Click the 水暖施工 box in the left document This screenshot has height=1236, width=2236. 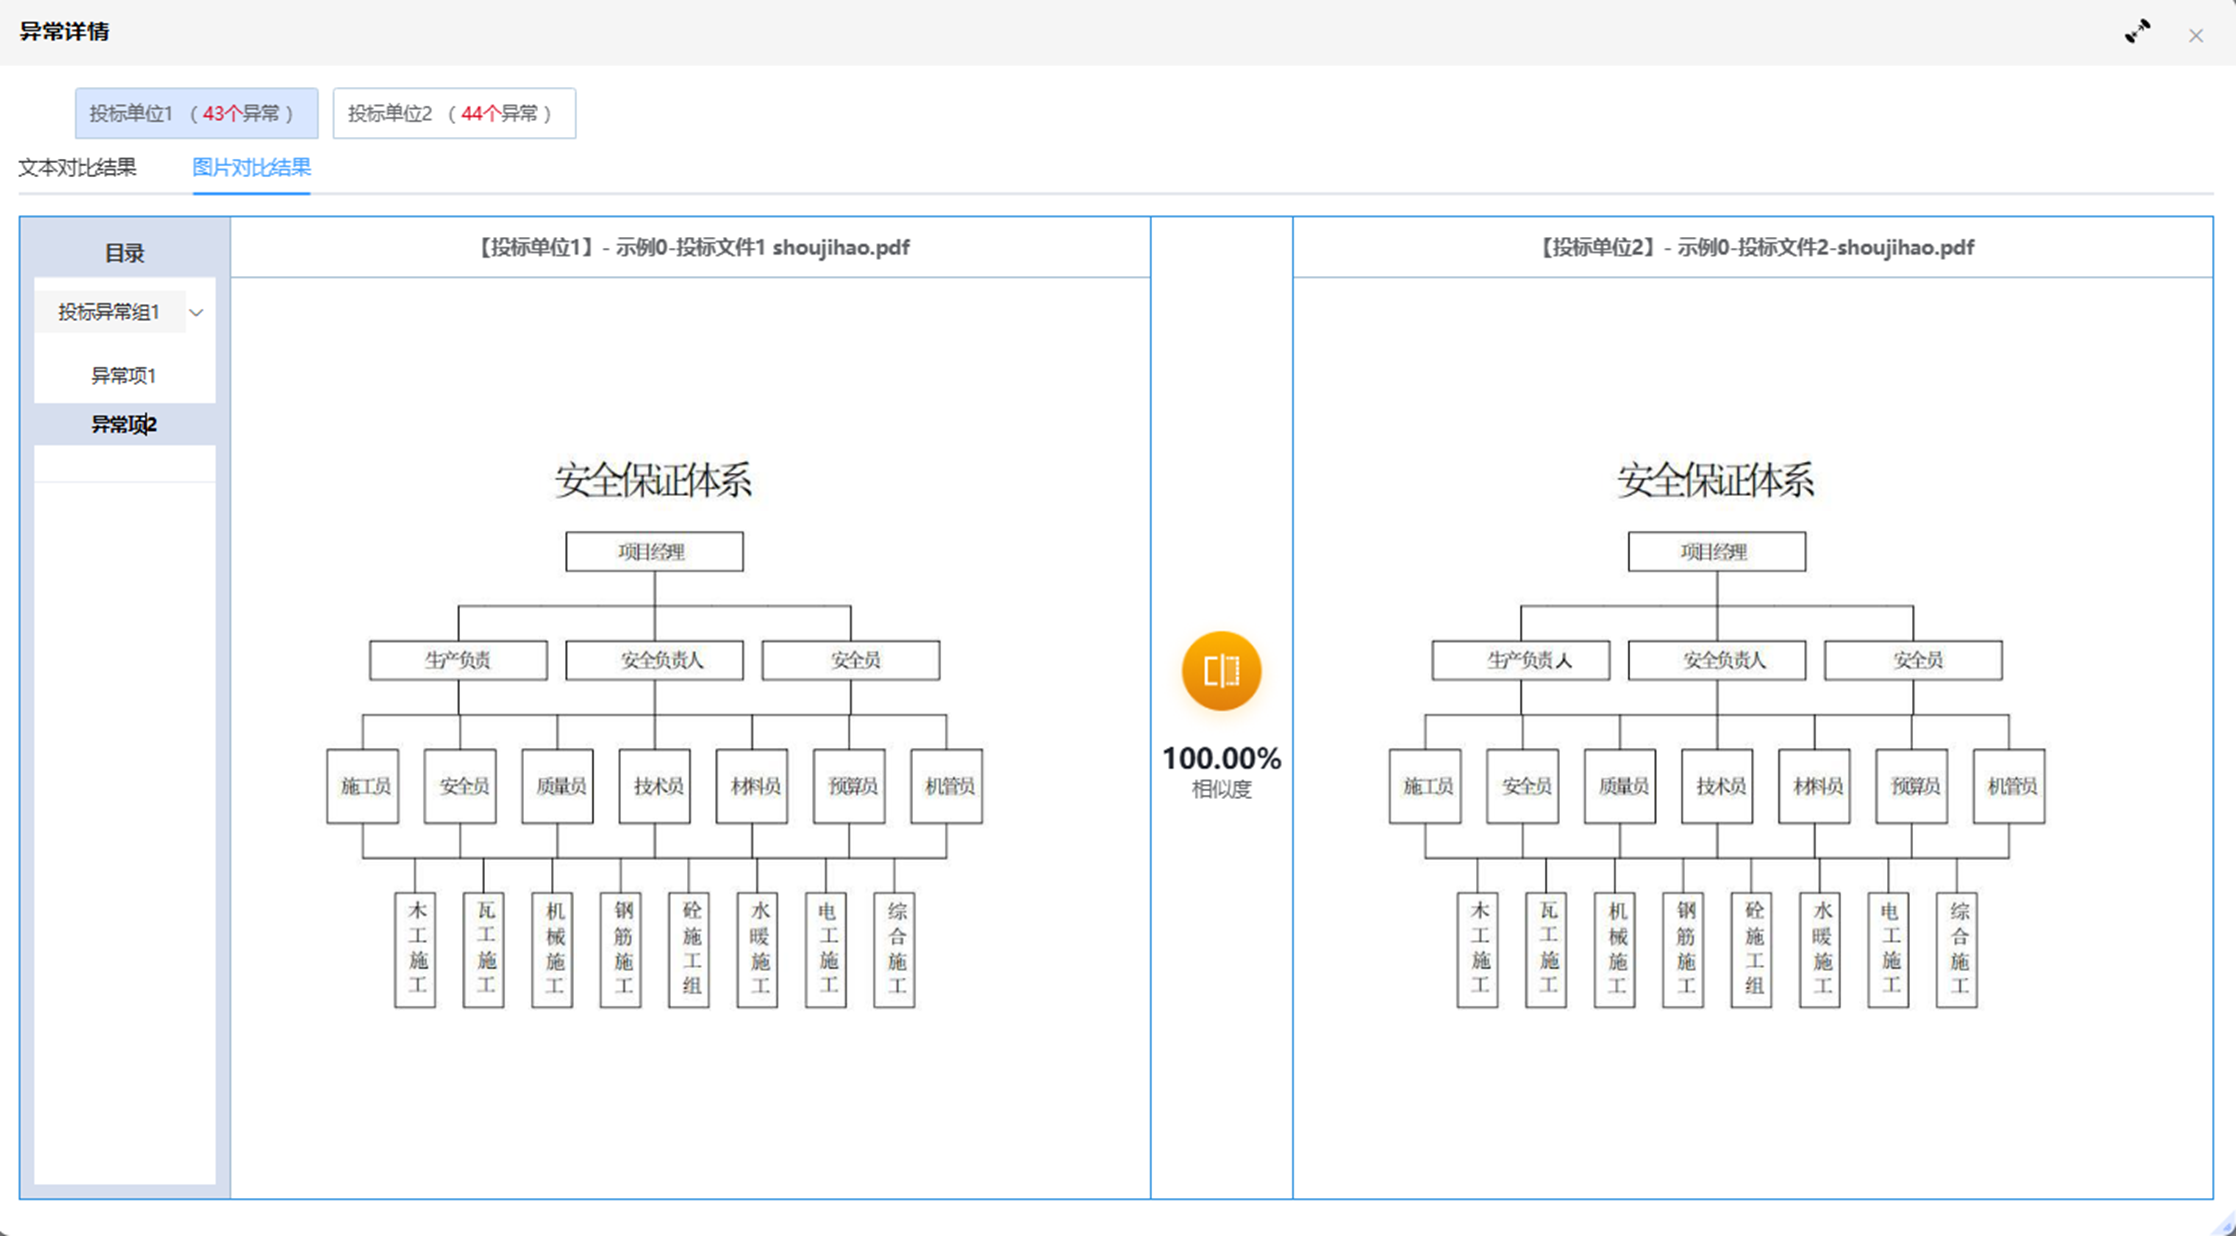(757, 950)
